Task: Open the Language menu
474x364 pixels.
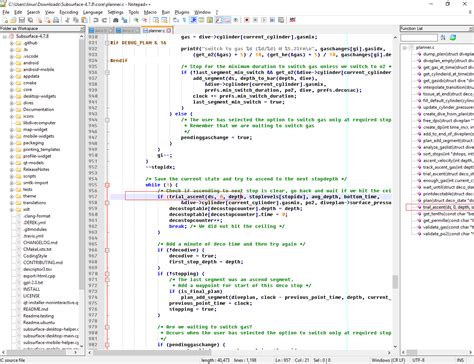Action: point(93,12)
